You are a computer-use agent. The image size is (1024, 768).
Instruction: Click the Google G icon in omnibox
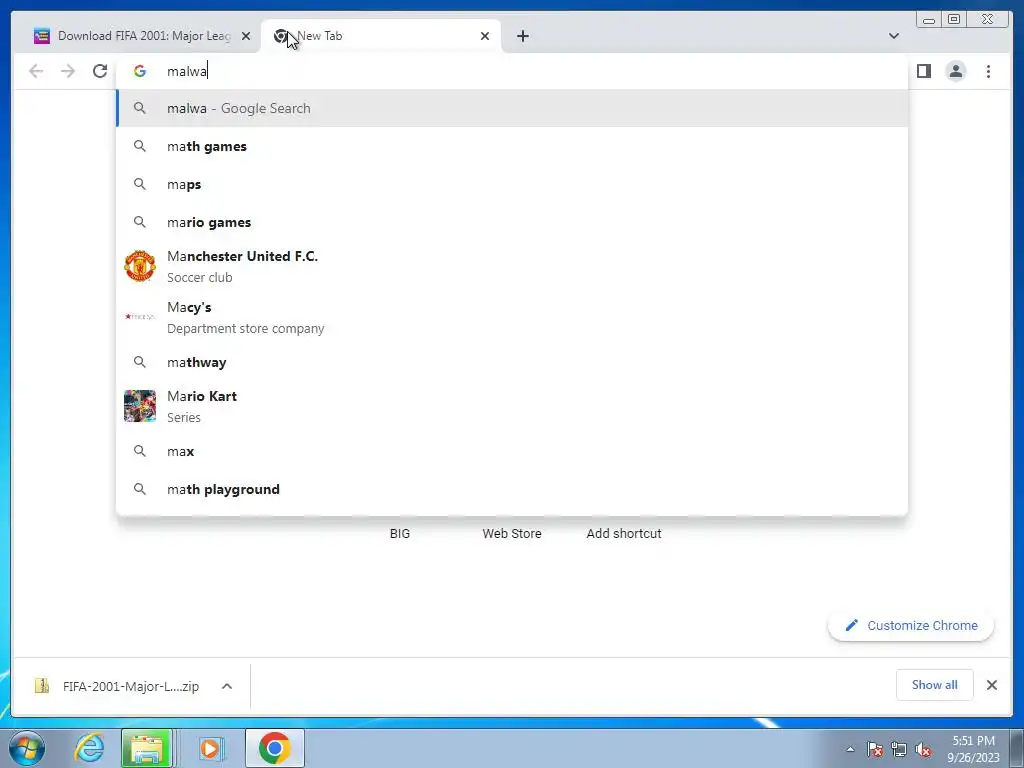[x=140, y=71]
